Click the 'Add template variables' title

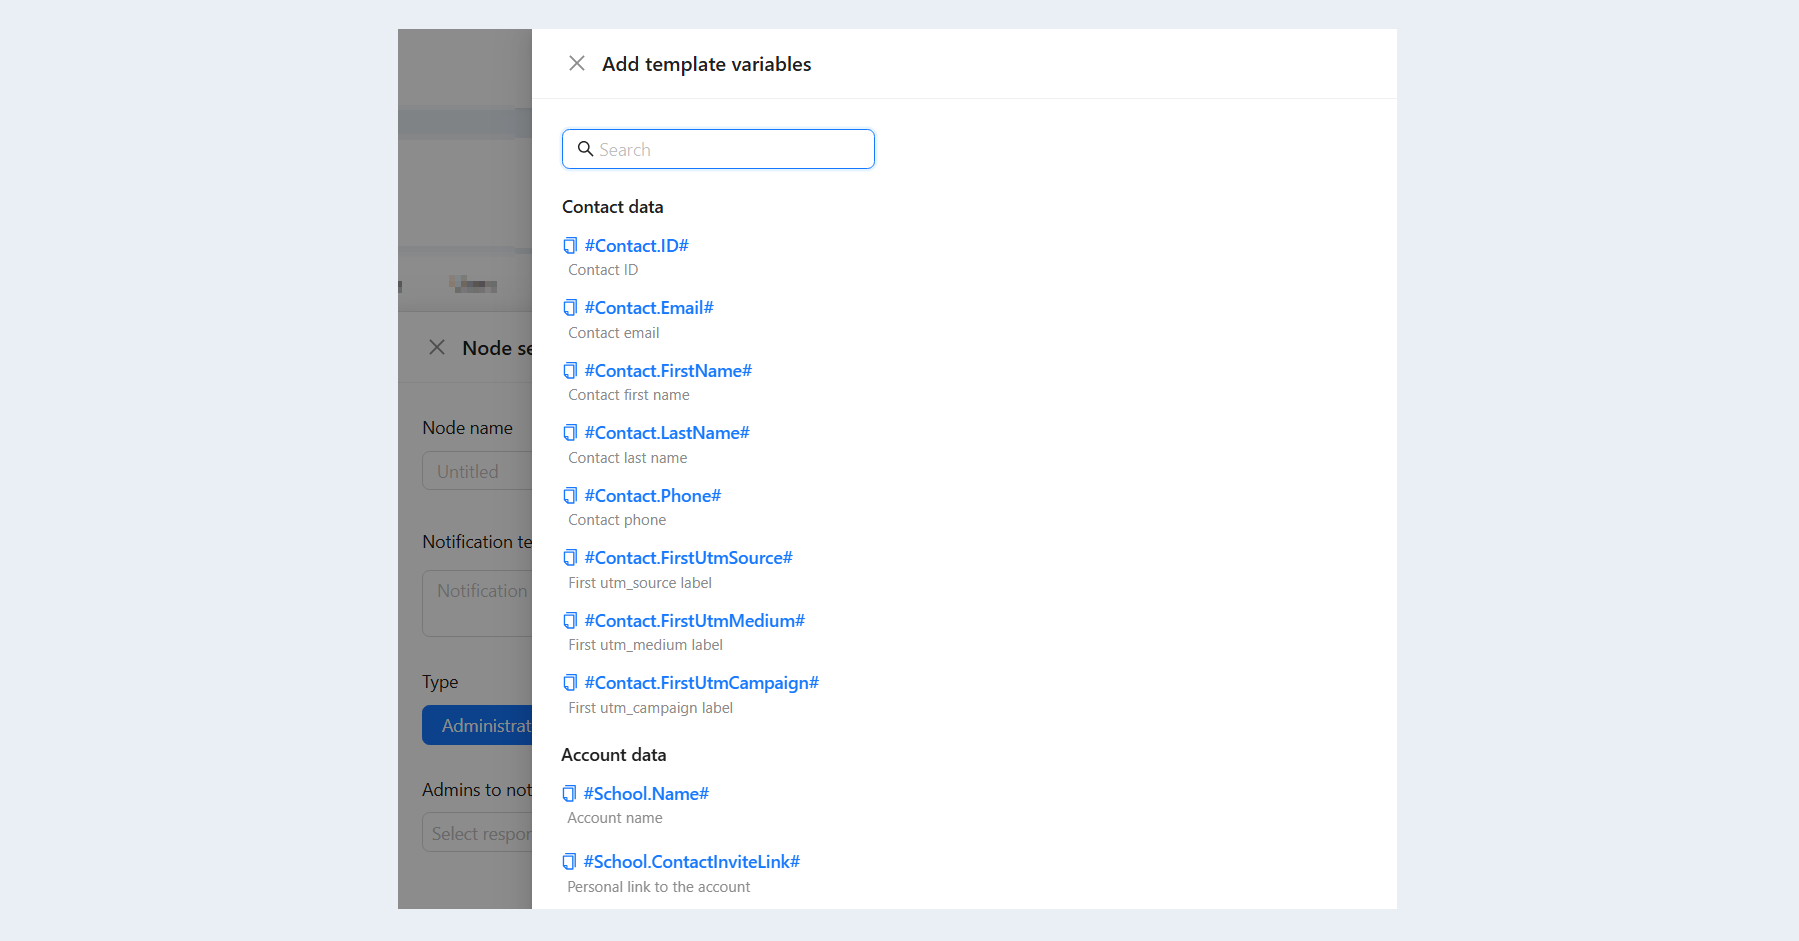click(707, 64)
